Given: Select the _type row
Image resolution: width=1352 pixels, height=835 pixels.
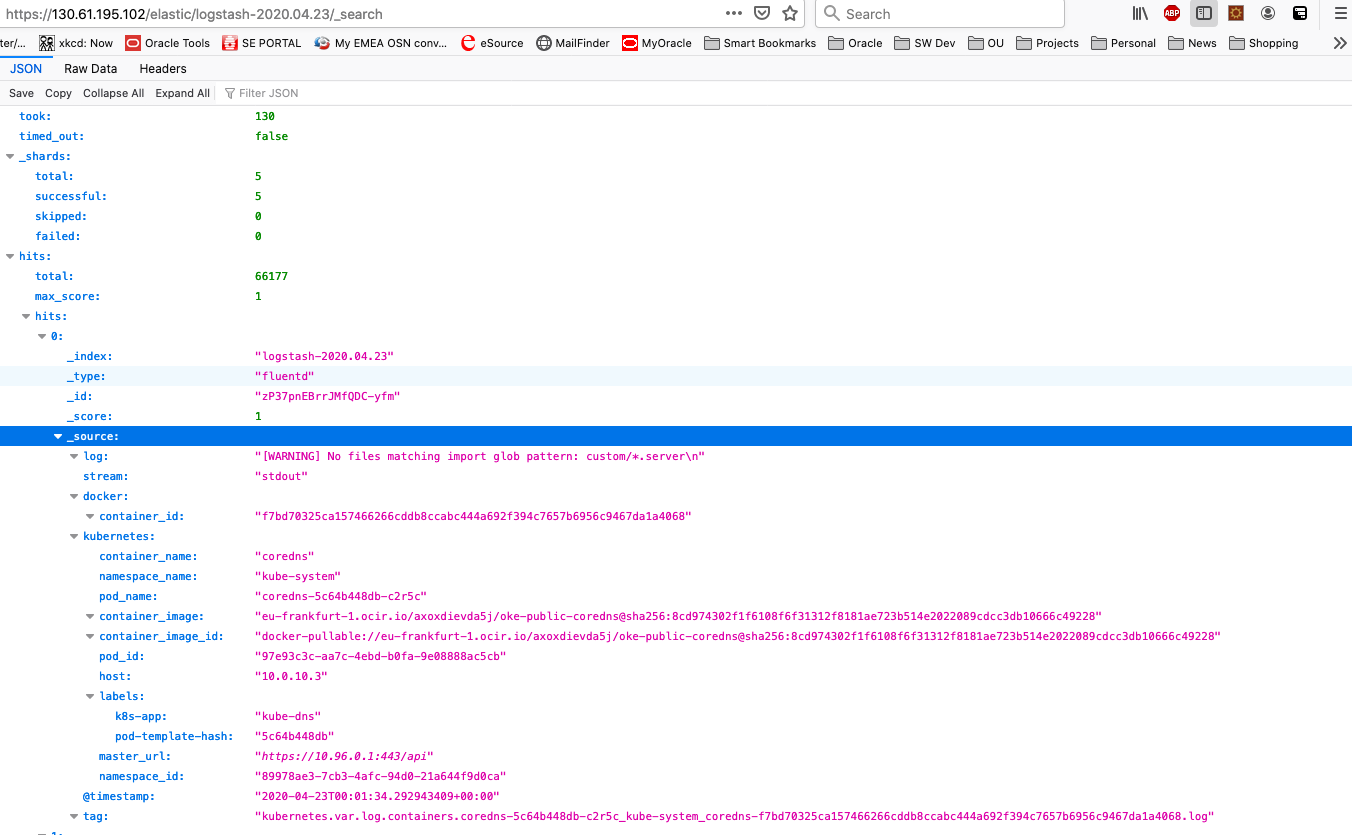Looking at the screenshot, I should coord(676,376).
